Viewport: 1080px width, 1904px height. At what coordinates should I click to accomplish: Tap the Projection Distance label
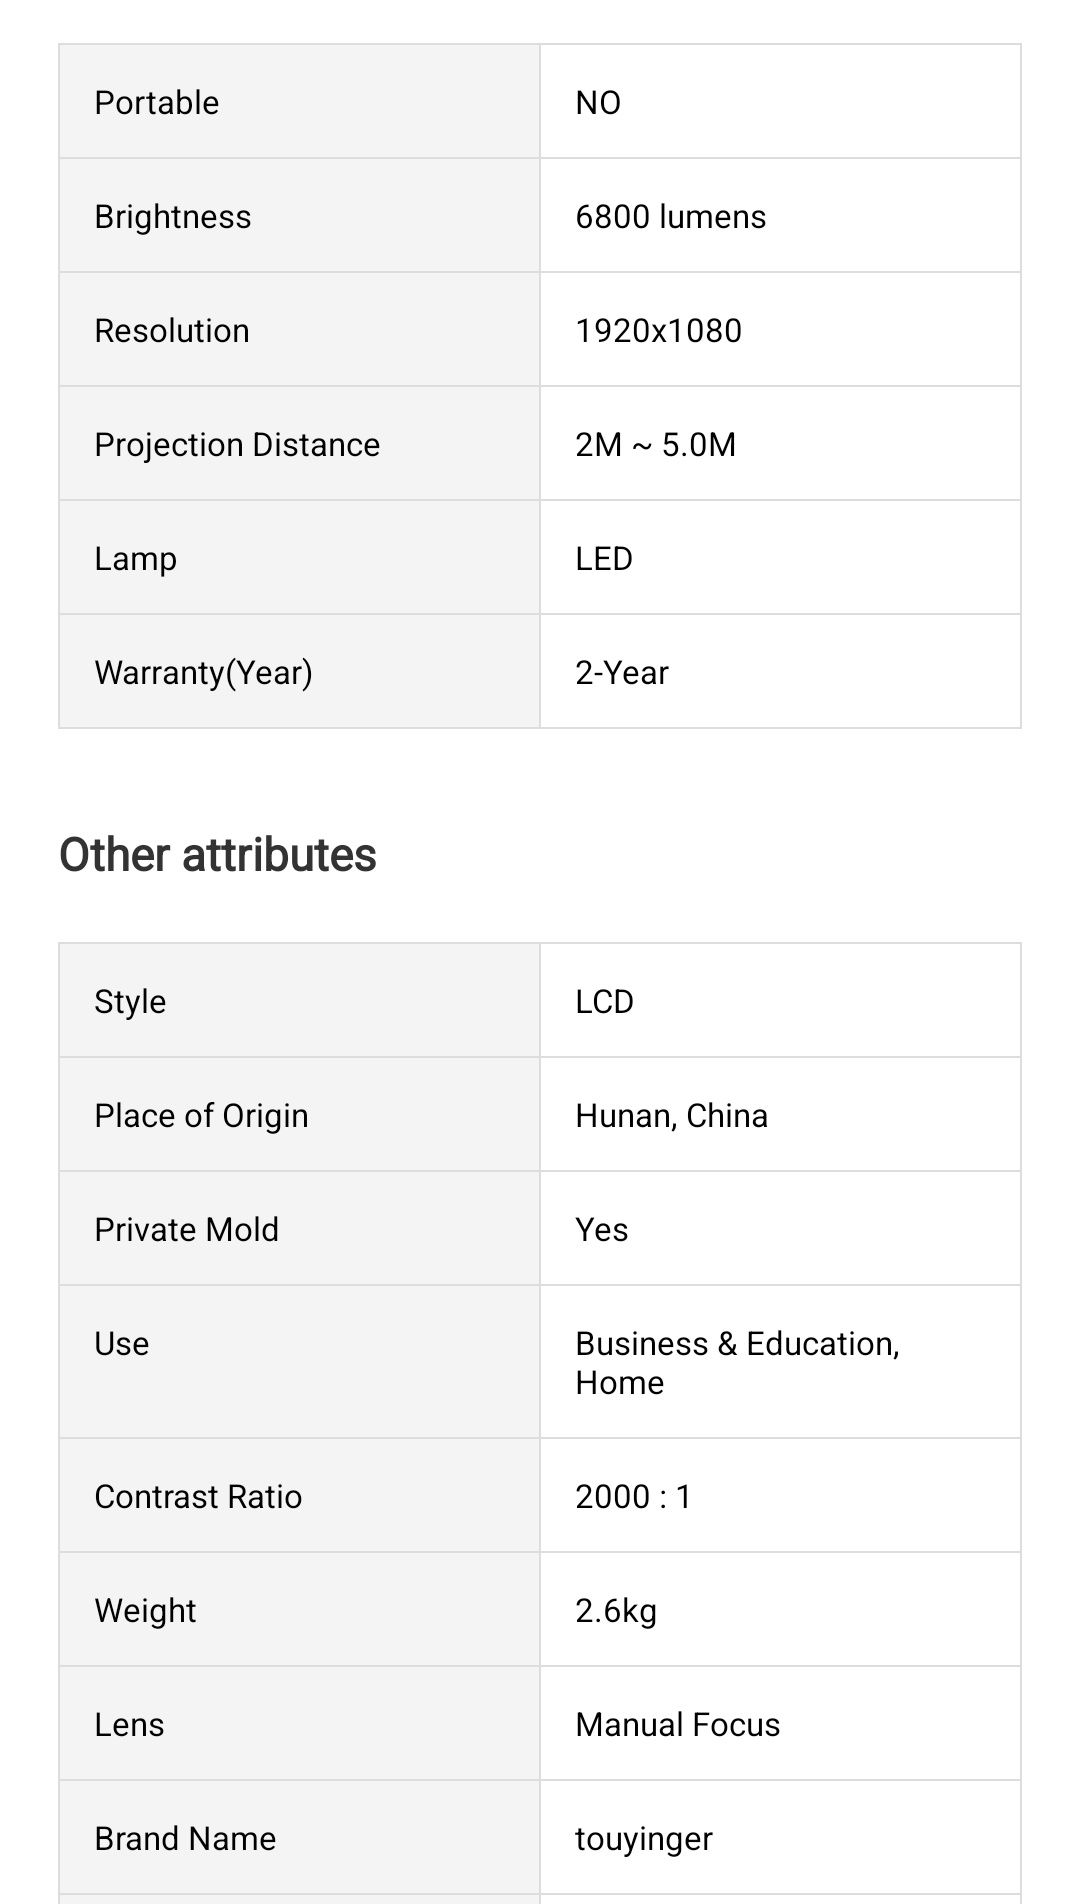[237, 444]
